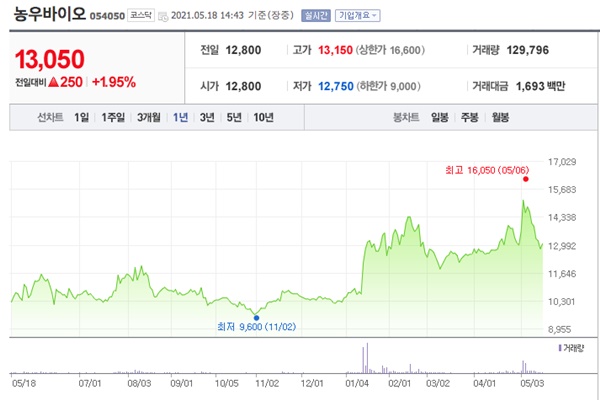The width and height of the screenshot is (600, 400).
Task: Click the 최저 9,600 (11/02) label
Action: [256, 327]
